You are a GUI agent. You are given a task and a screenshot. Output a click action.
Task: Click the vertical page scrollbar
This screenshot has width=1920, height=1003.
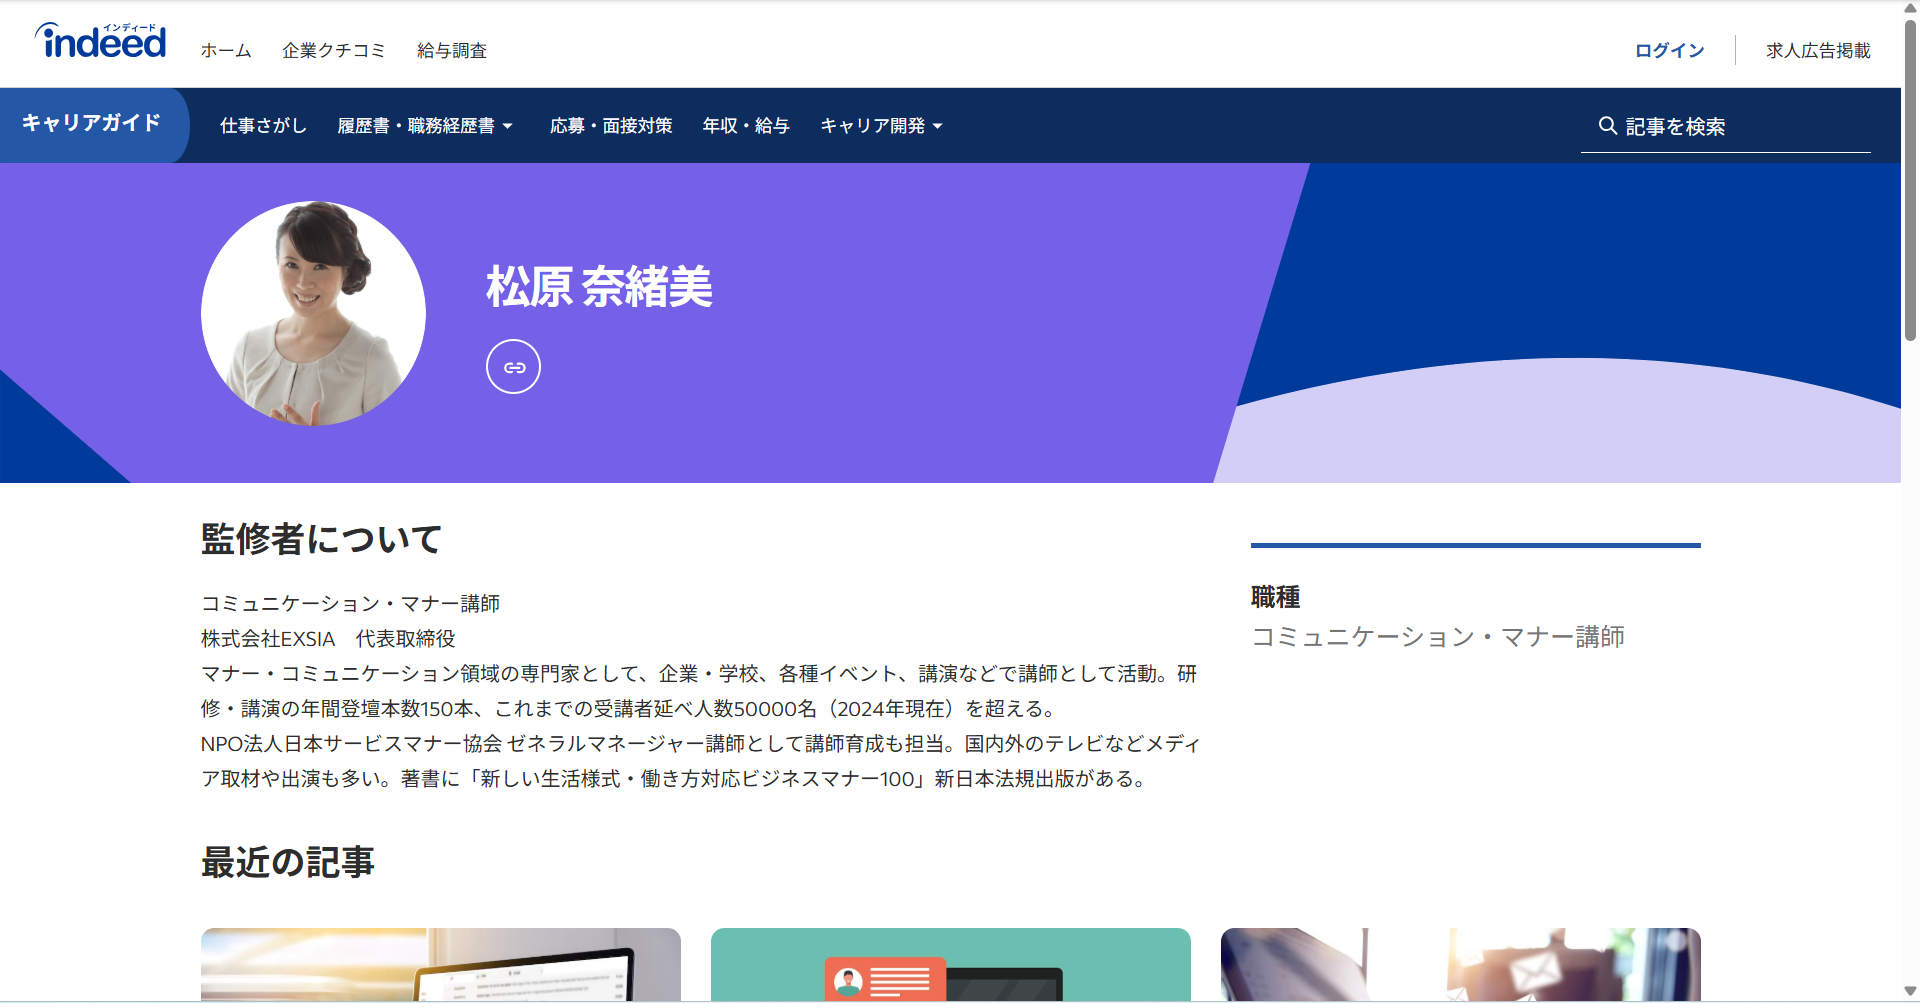tap(1910, 180)
